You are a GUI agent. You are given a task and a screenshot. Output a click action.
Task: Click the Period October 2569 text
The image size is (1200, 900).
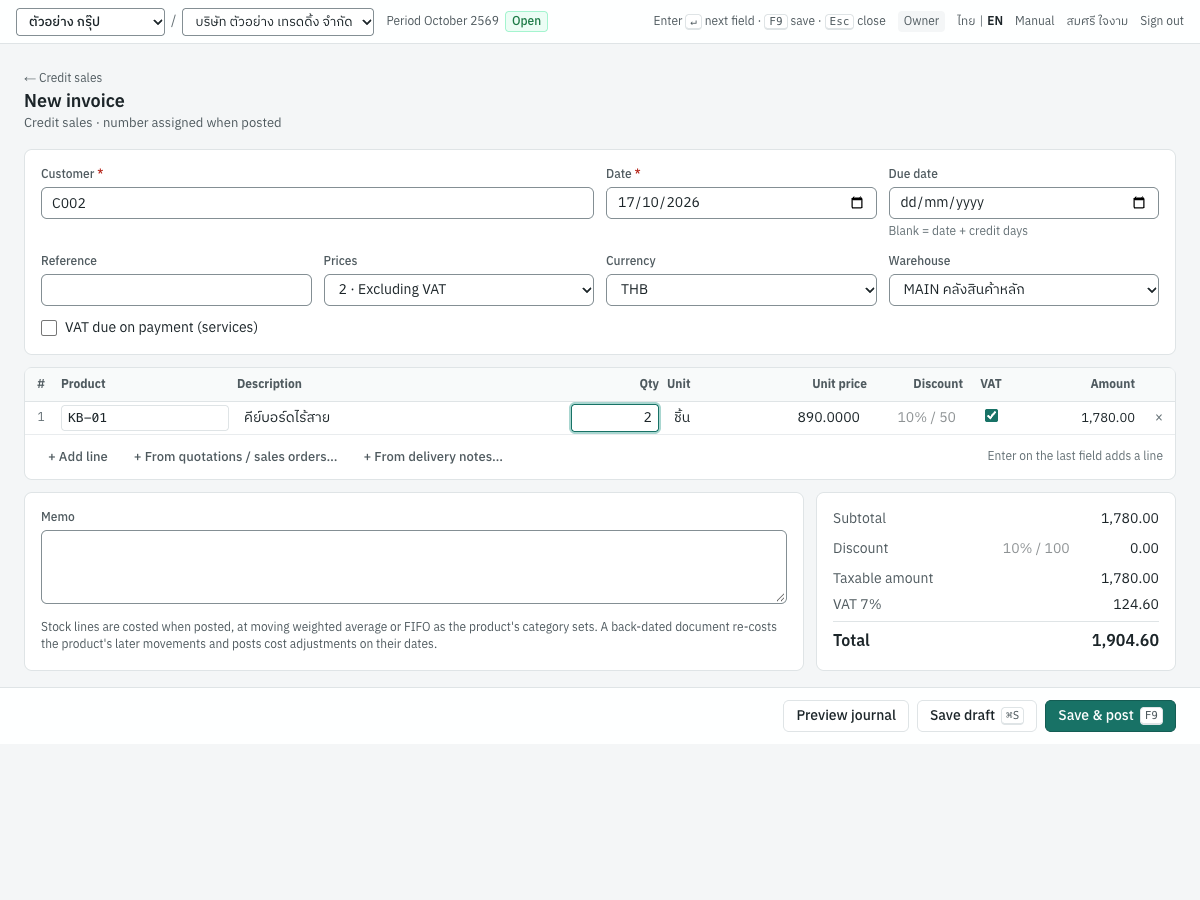(442, 21)
